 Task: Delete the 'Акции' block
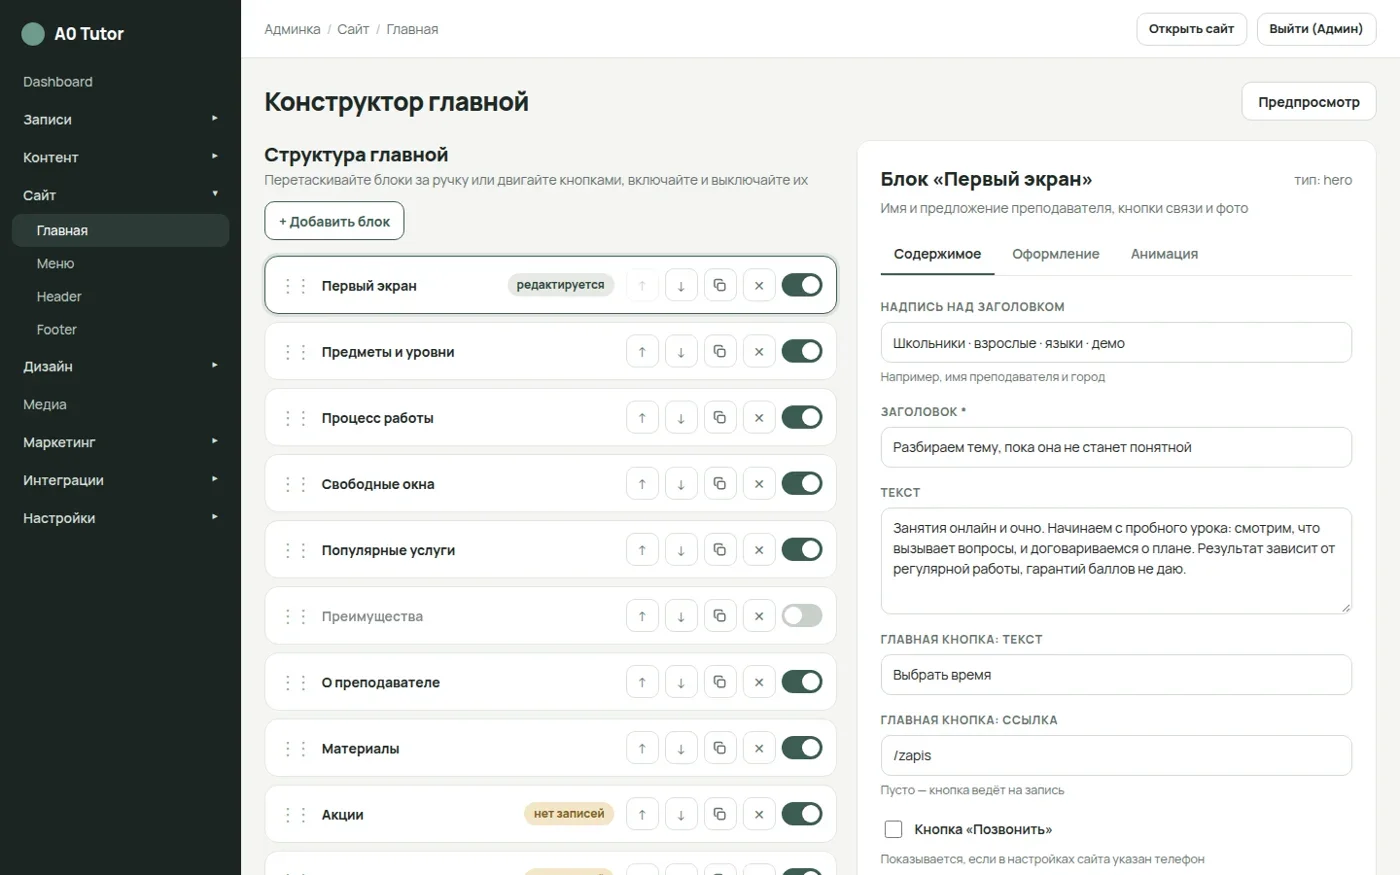tap(759, 814)
